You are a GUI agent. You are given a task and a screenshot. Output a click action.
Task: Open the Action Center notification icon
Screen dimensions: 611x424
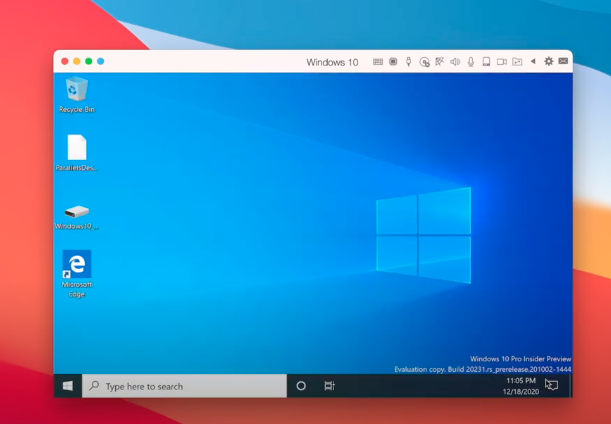coord(551,385)
